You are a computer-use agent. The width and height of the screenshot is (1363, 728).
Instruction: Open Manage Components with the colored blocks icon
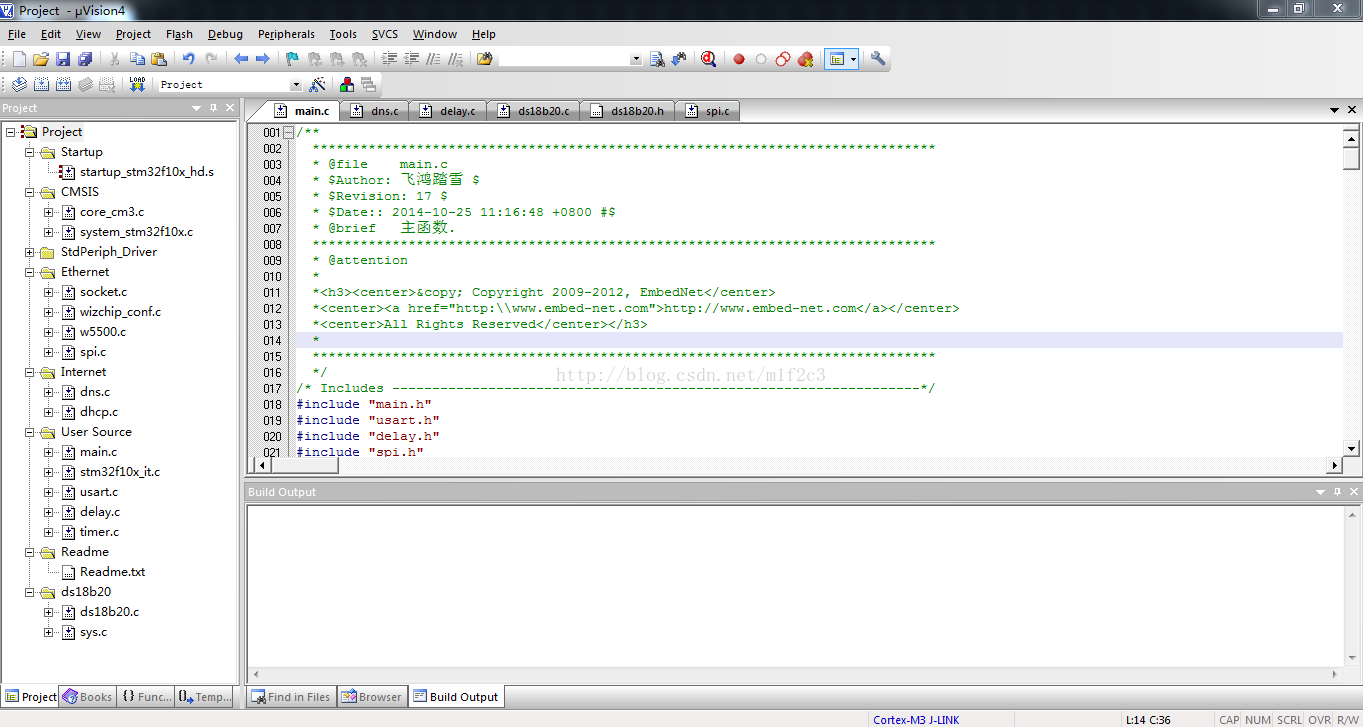click(347, 85)
